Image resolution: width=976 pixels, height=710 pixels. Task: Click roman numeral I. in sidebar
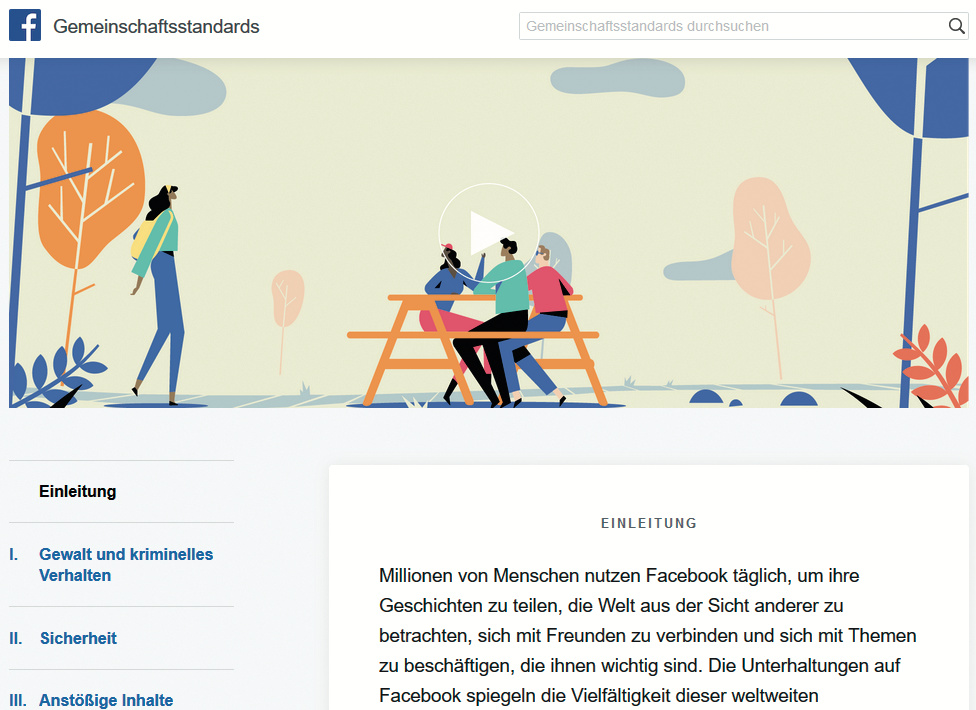(14, 554)
